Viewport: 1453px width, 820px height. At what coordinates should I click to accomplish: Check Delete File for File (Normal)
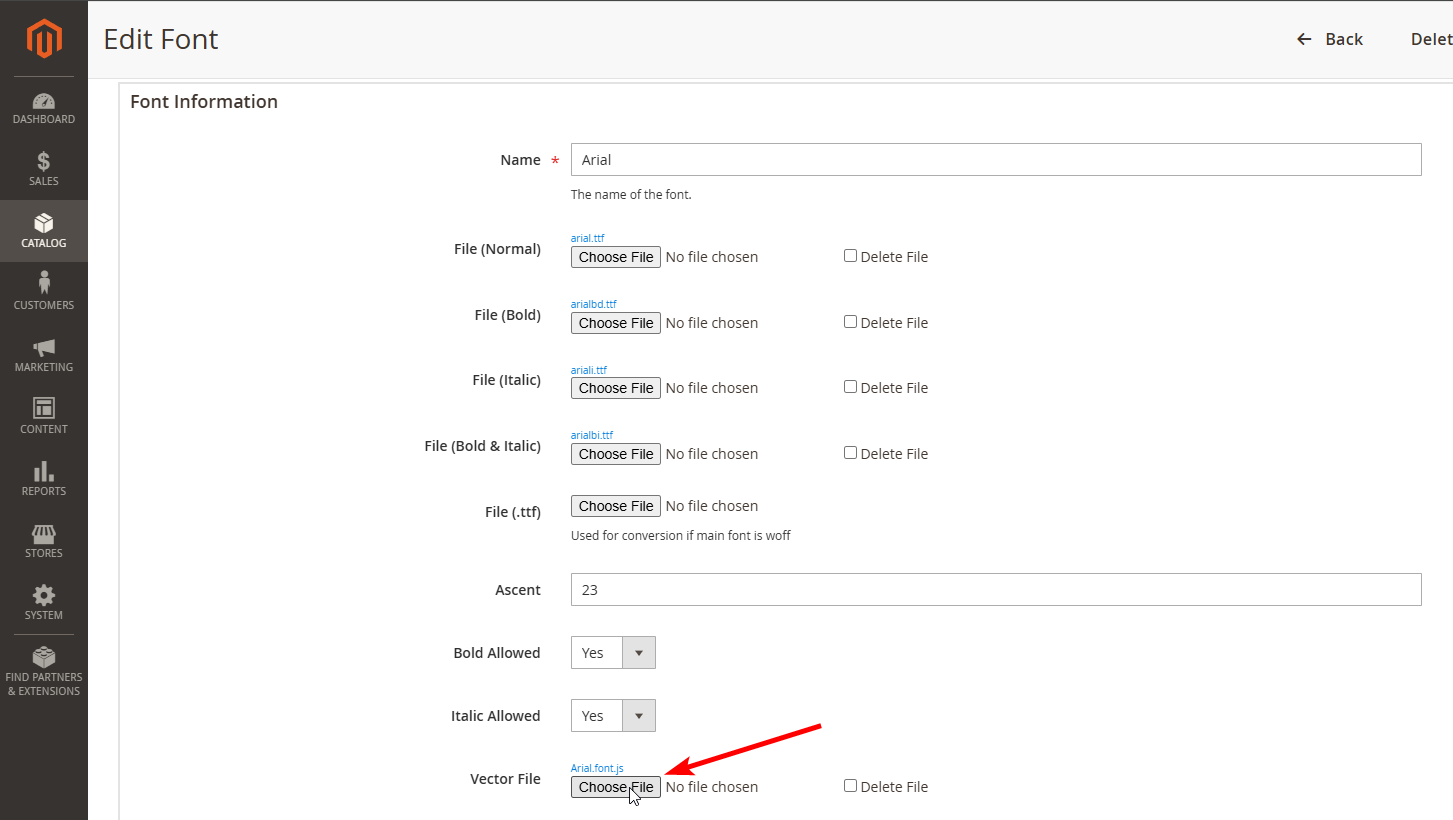click(850, 256)
